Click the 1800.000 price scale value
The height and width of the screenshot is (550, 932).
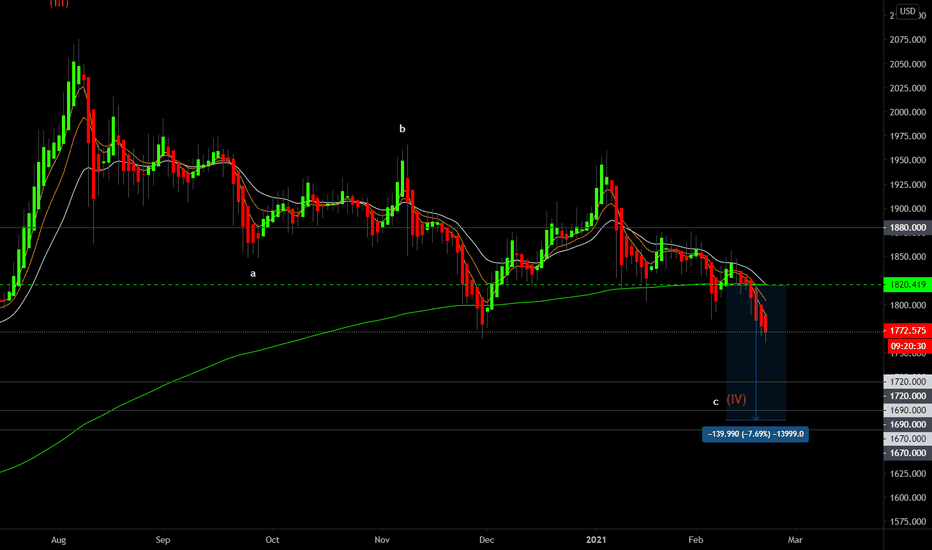pos(908,306)
